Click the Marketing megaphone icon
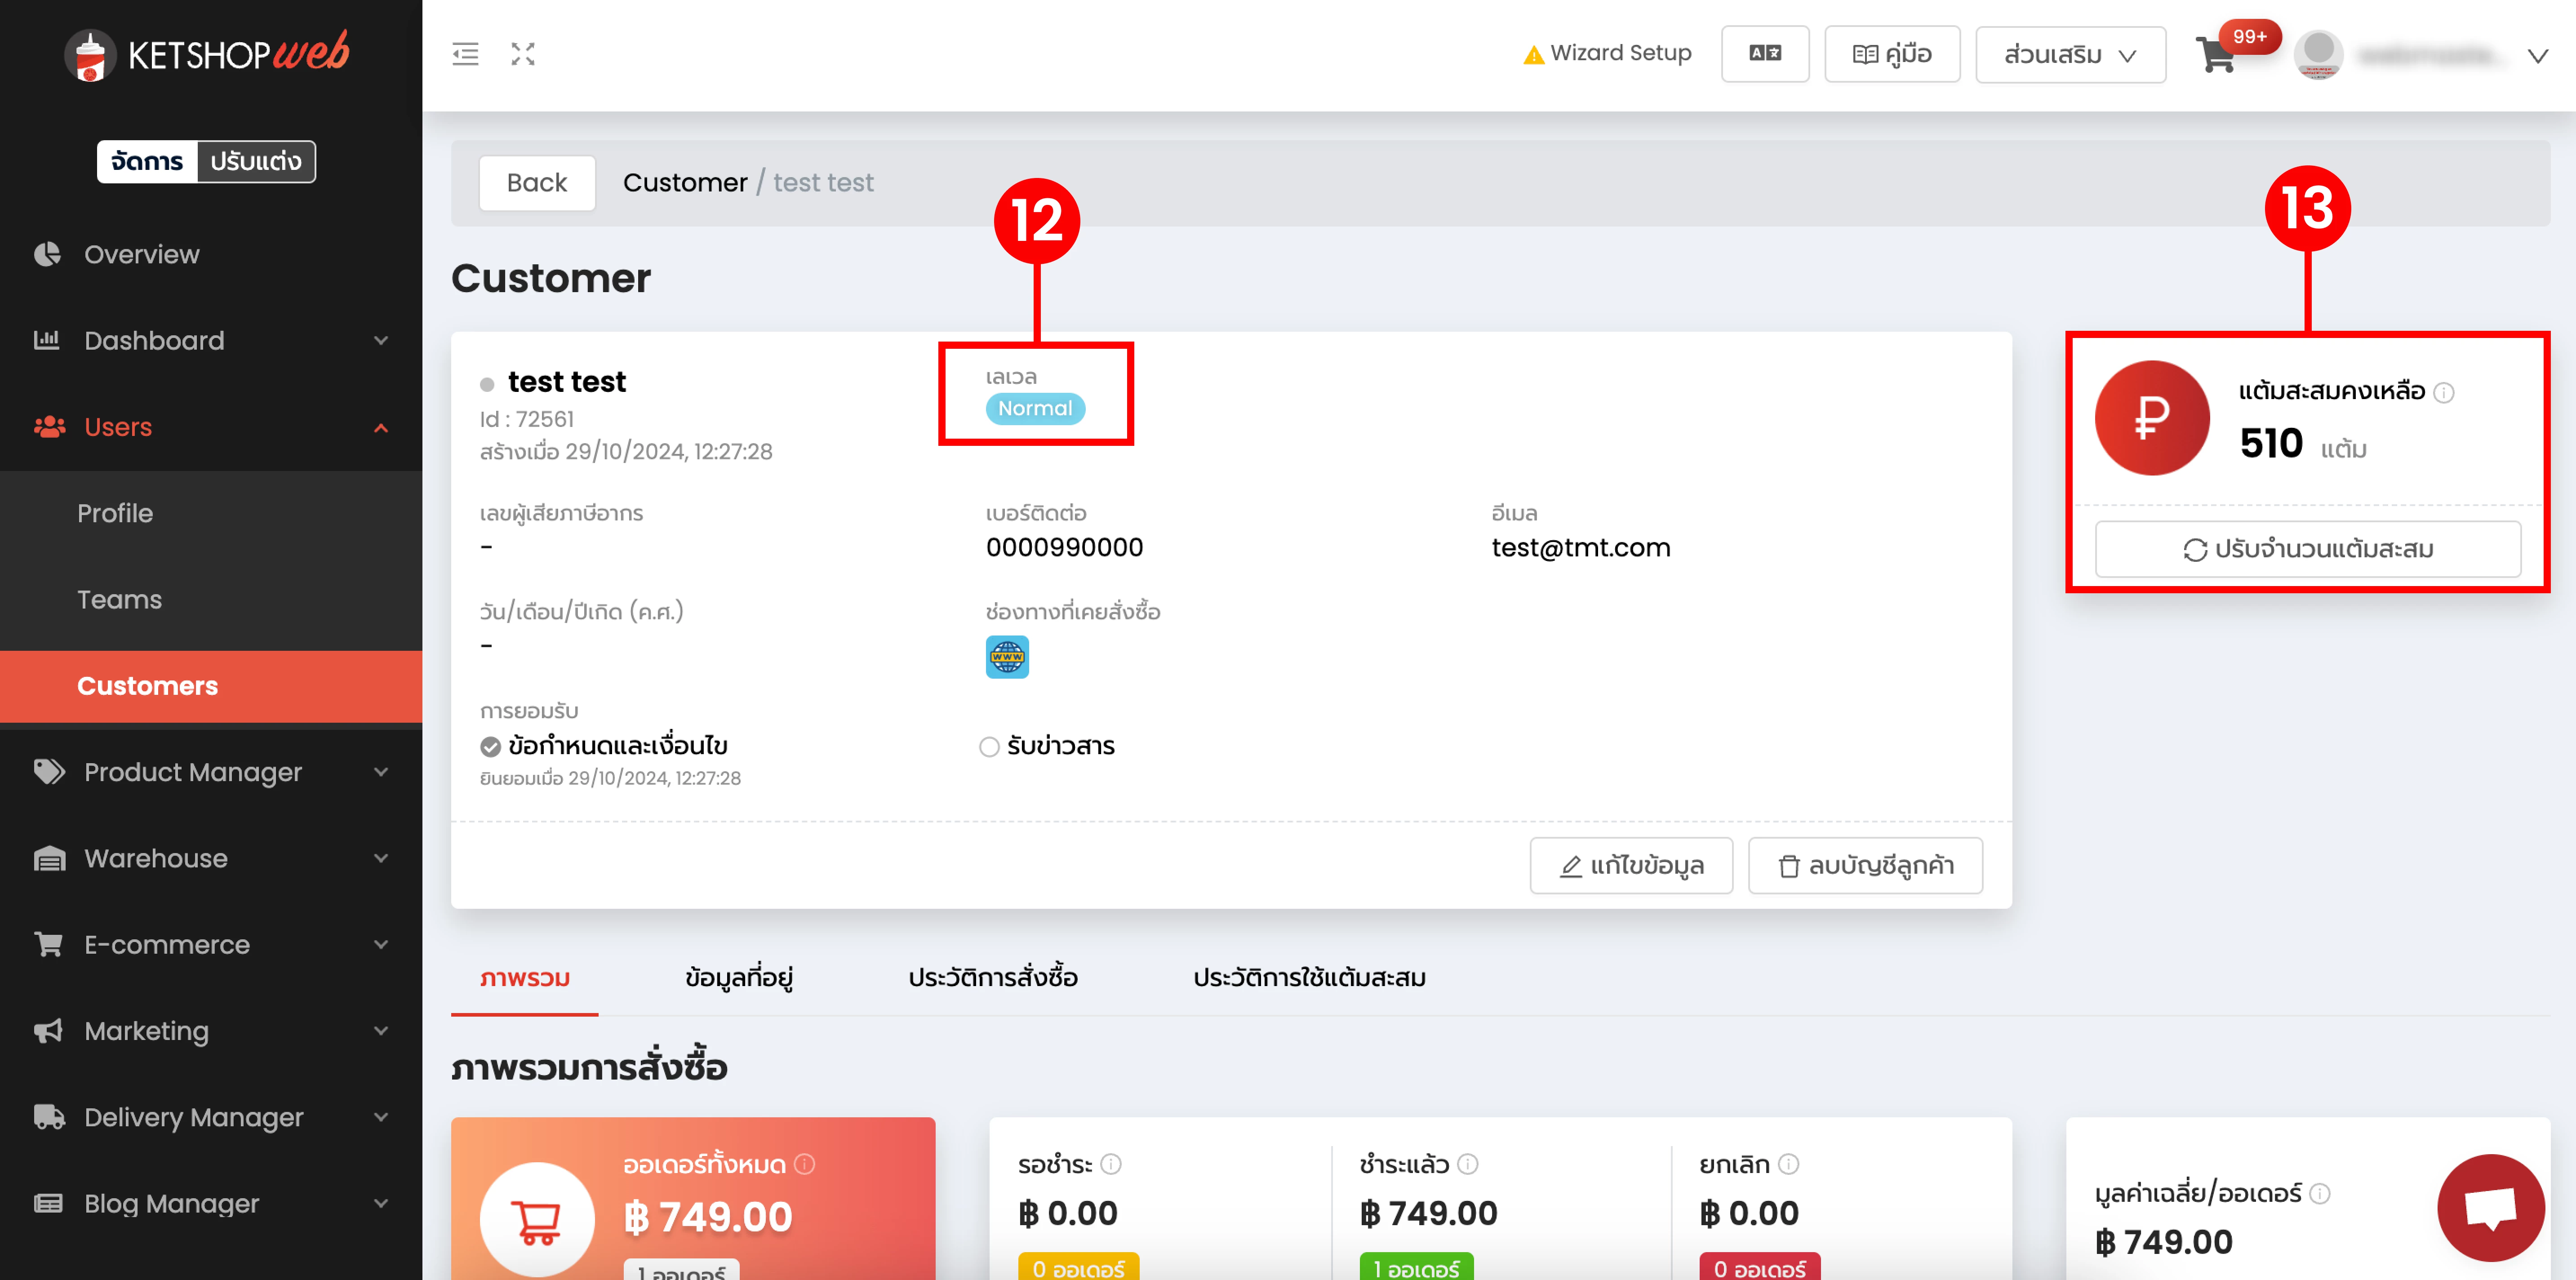 [48, 1031]
